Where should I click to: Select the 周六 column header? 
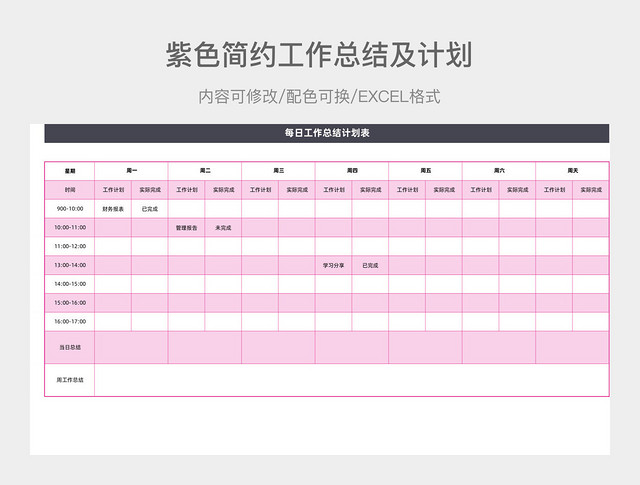coord(499,171)
